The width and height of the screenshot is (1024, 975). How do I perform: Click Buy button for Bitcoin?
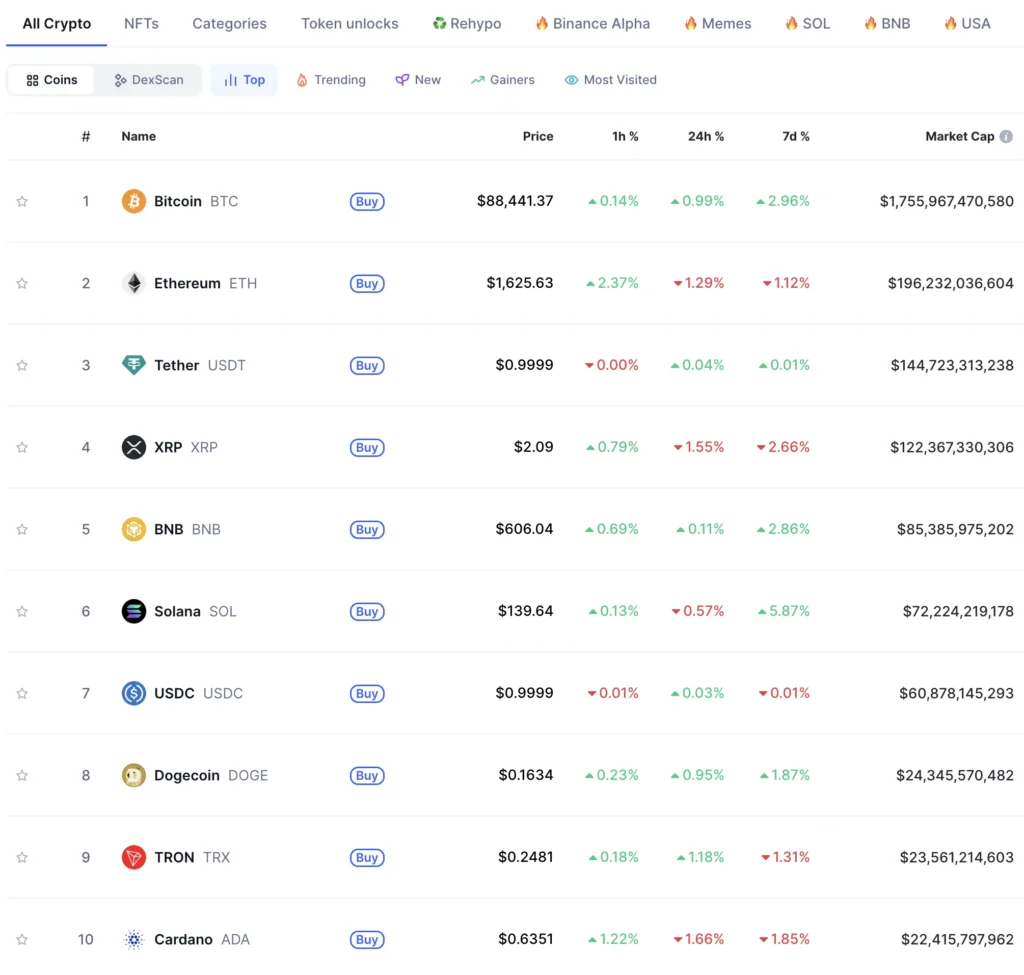coord(366,201)
